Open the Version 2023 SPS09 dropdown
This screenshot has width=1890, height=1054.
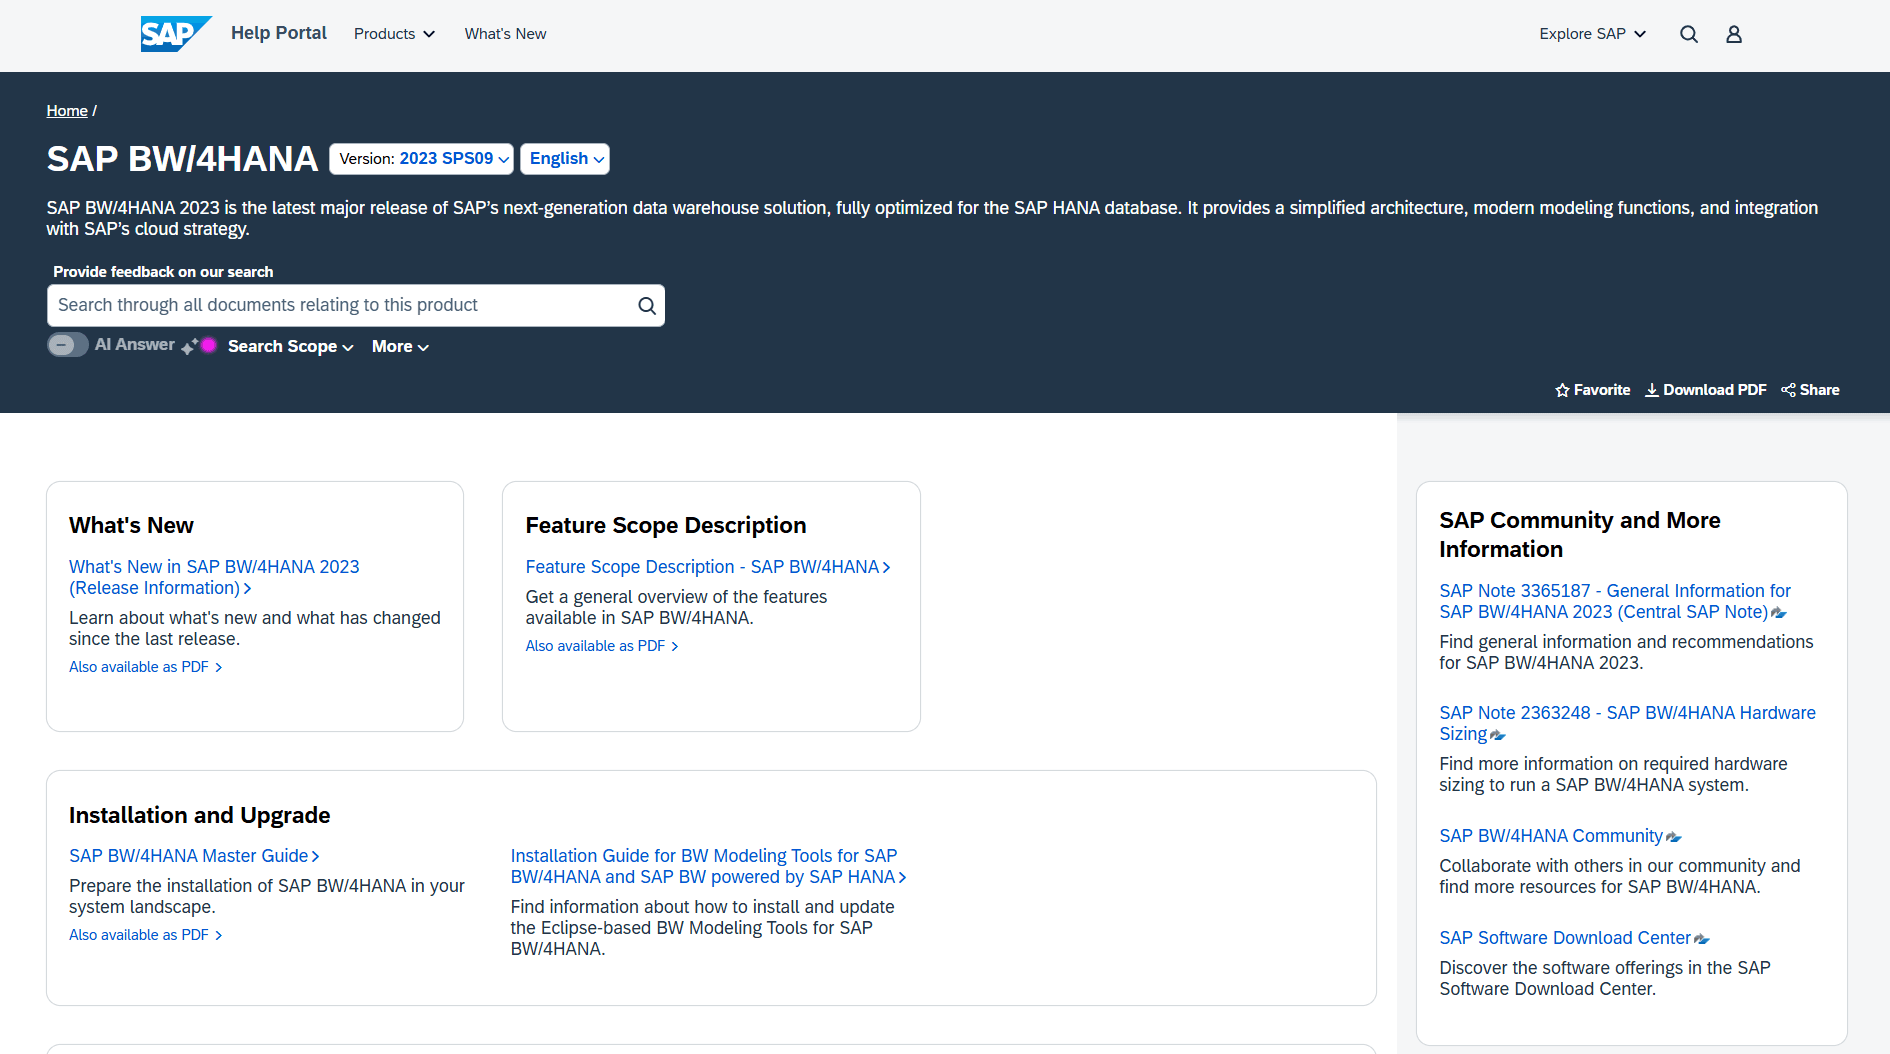pos(422,159)
